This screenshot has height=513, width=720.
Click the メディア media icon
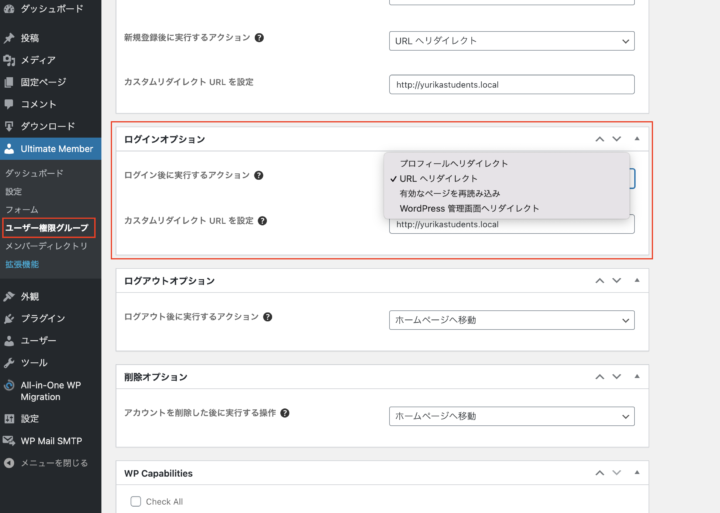[9, 60]
